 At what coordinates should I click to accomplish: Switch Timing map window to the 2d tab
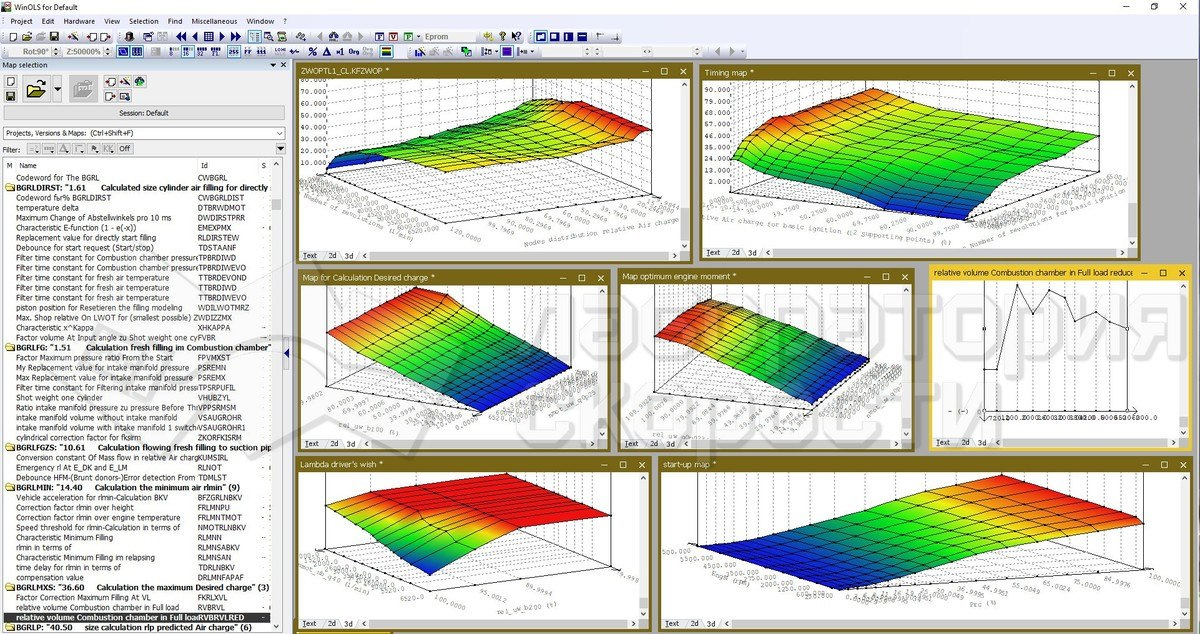click(x=736, y=253)
